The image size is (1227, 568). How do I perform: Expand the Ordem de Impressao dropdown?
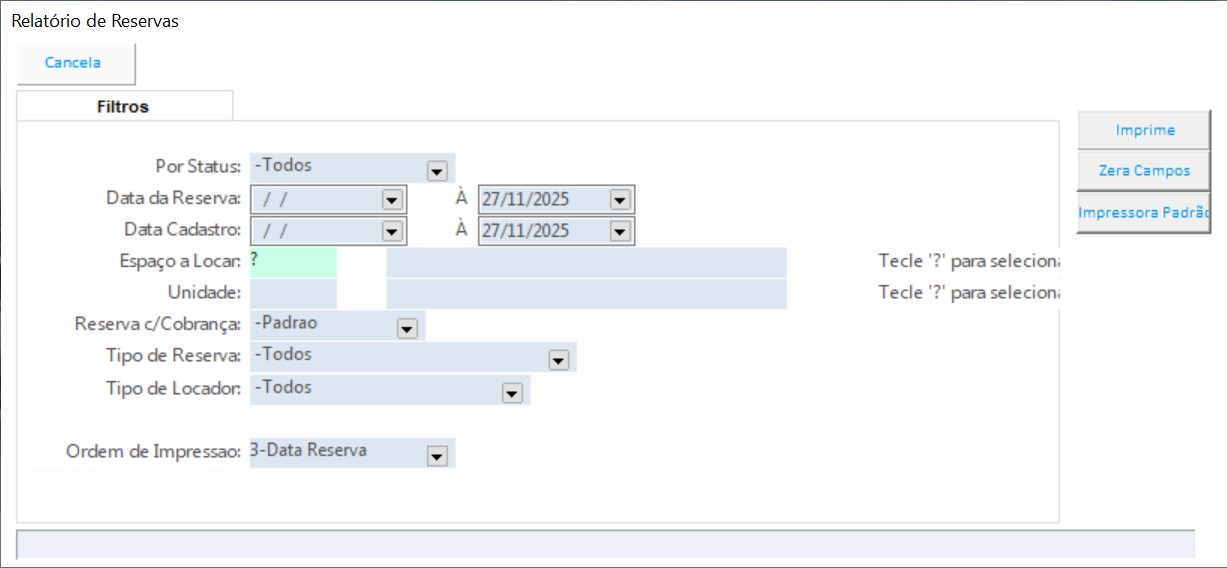(x=437, y=455)
